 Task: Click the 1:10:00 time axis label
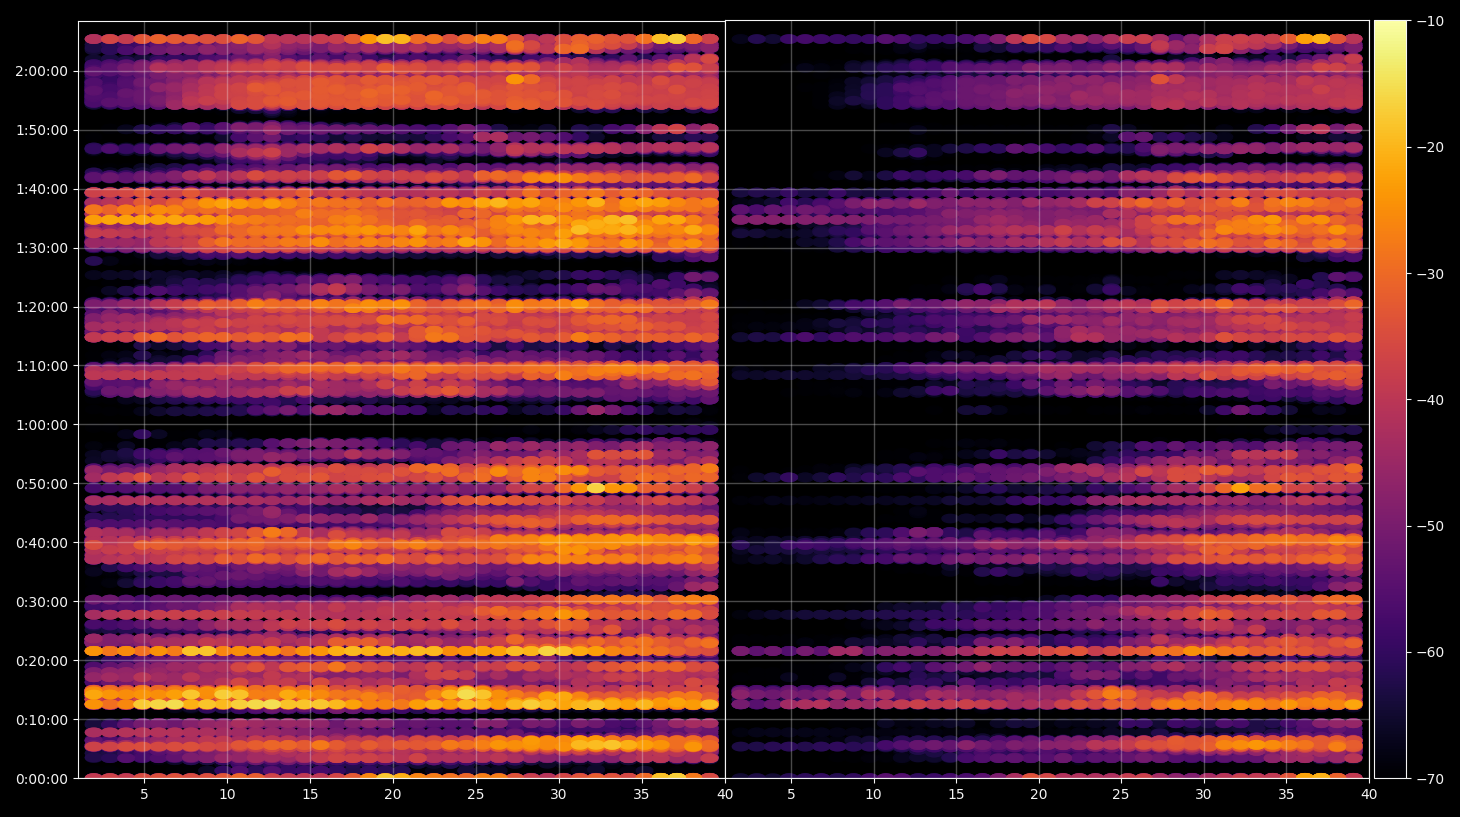pos(42,366)
